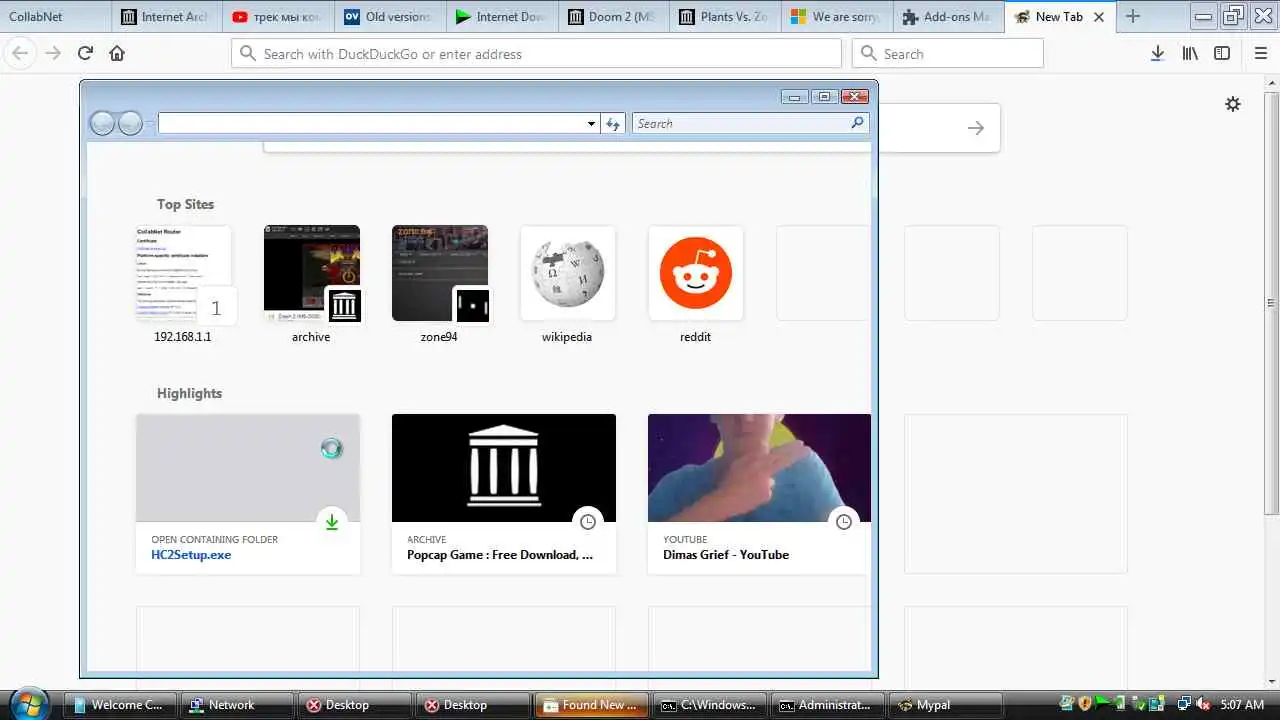Open a new tab with plus button
Screen dimensions: 1280x720
pos(1132,17)
